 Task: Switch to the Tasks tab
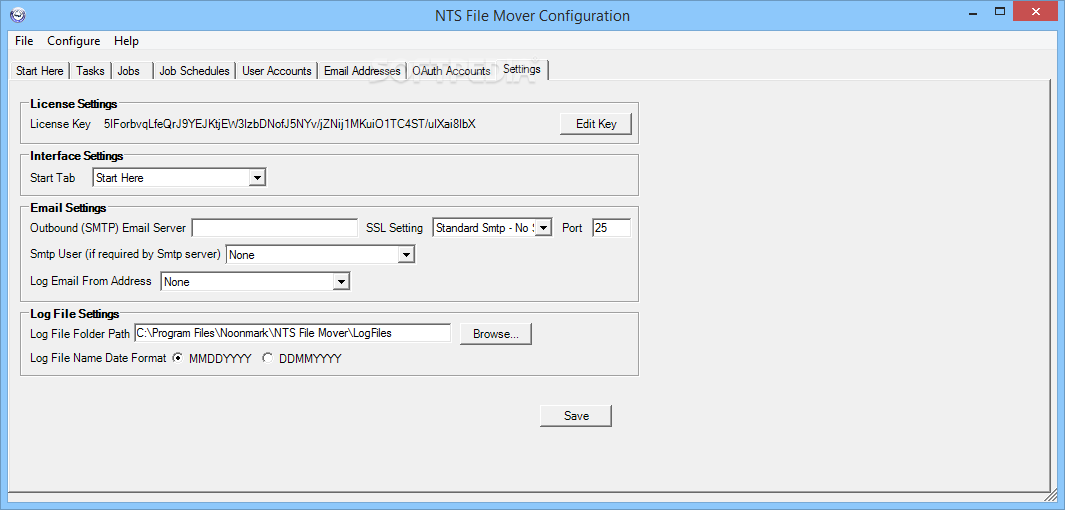click(x=90, y=71)
